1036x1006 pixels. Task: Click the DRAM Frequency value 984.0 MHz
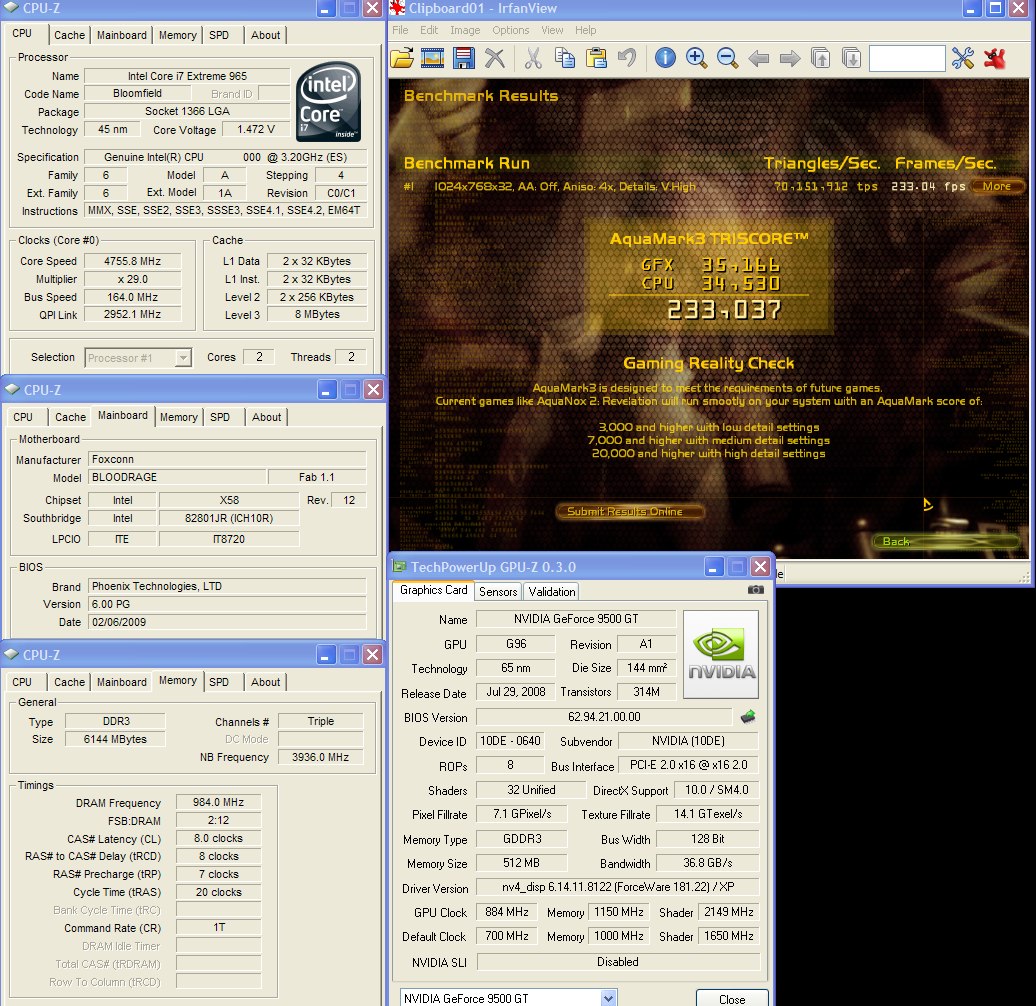coord(218,802)
